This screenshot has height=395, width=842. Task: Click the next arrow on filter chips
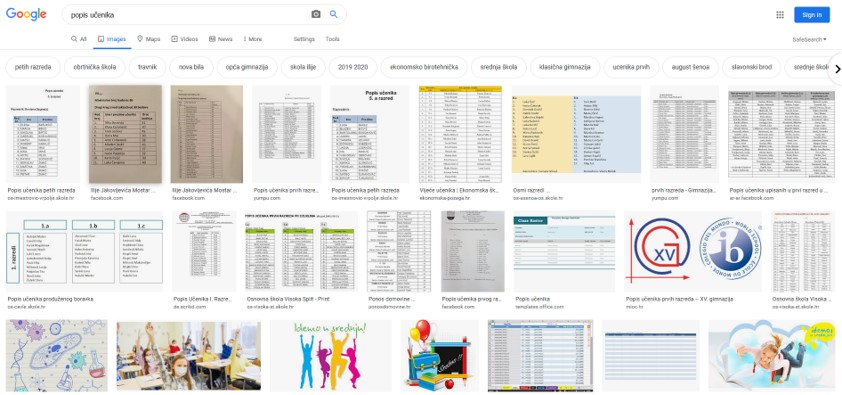(x=837, y=69)
